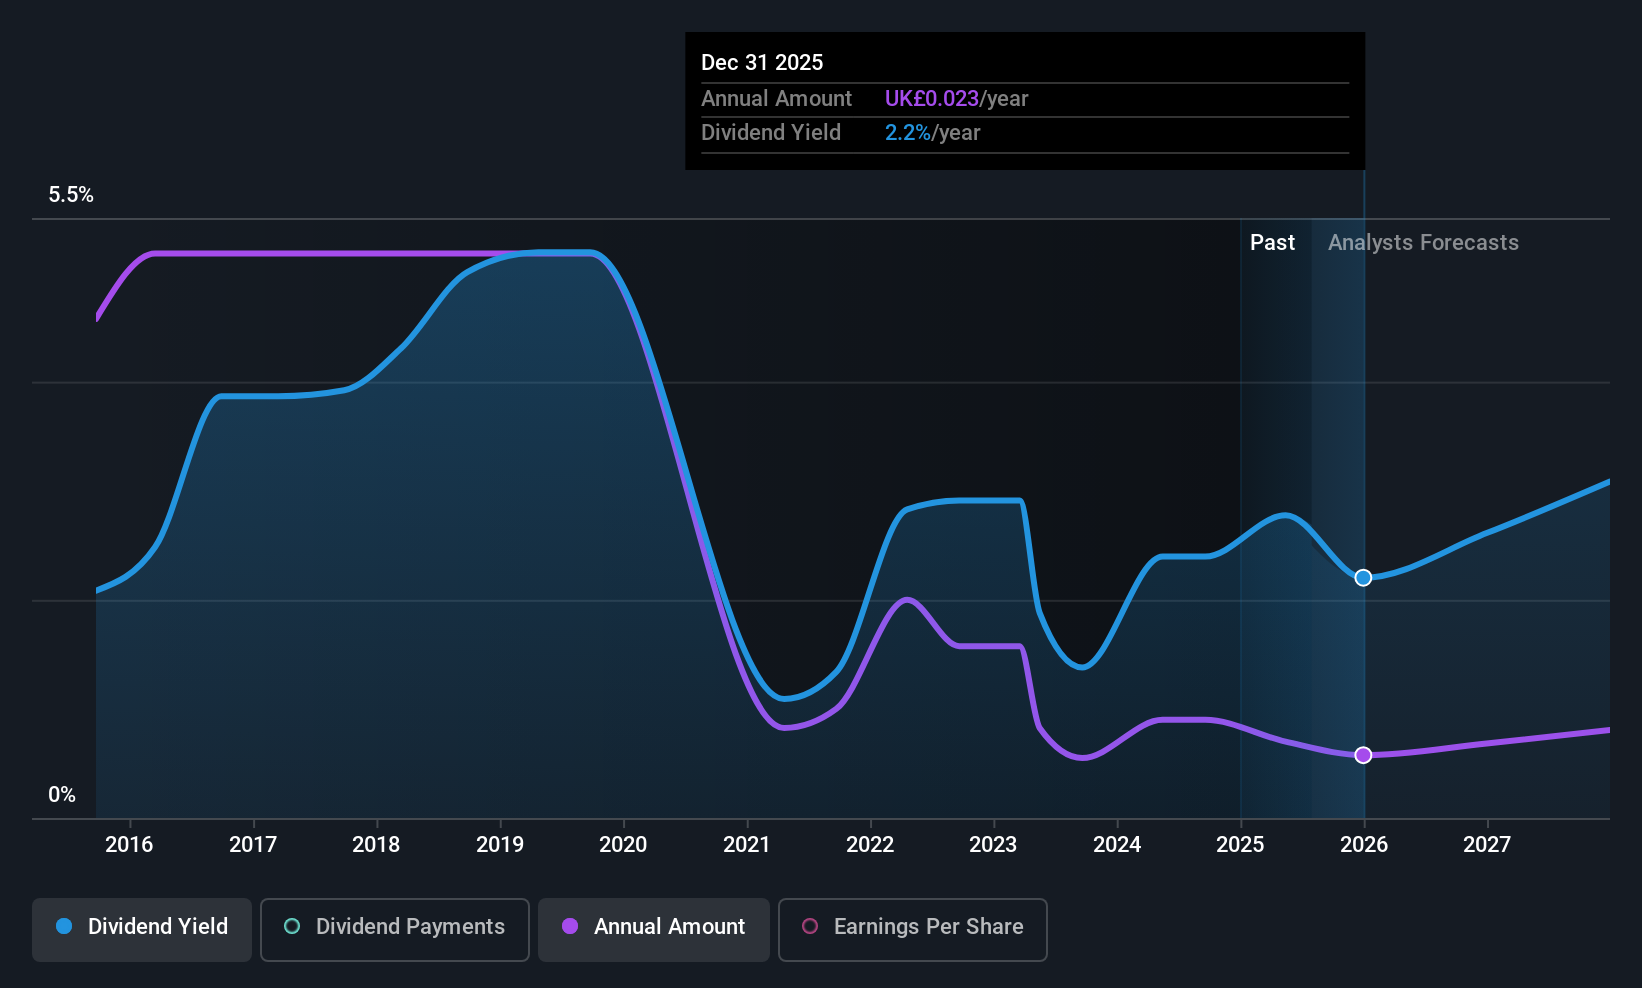Click the tooltip Annual Amount label
The image size is (1642, 988).
tap(776, 99)
